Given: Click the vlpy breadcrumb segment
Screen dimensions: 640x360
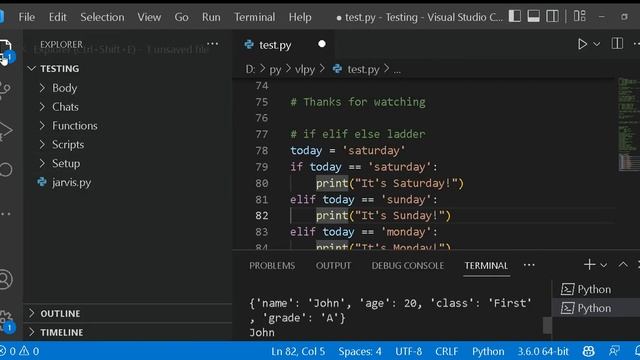Looking at the screenshot, I should [x=305, y=69].
